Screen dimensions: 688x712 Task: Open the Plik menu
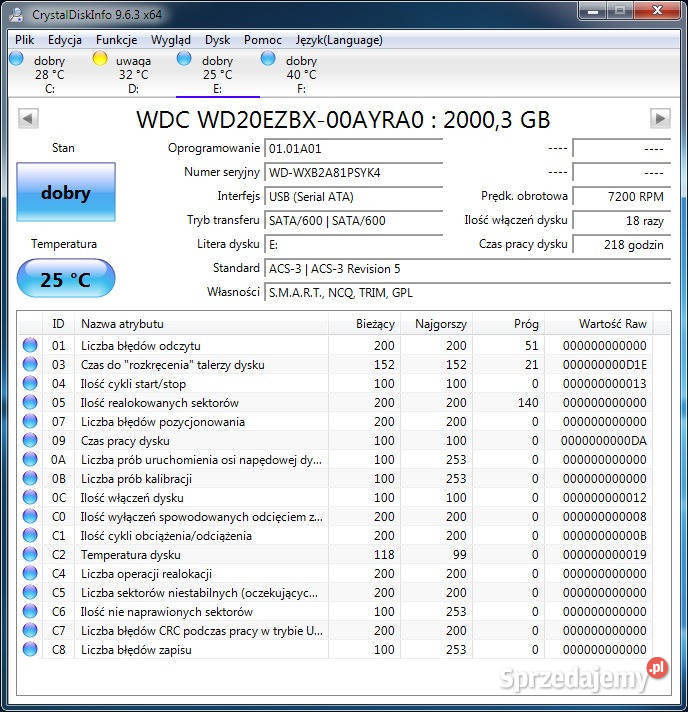tap(25, 40)
